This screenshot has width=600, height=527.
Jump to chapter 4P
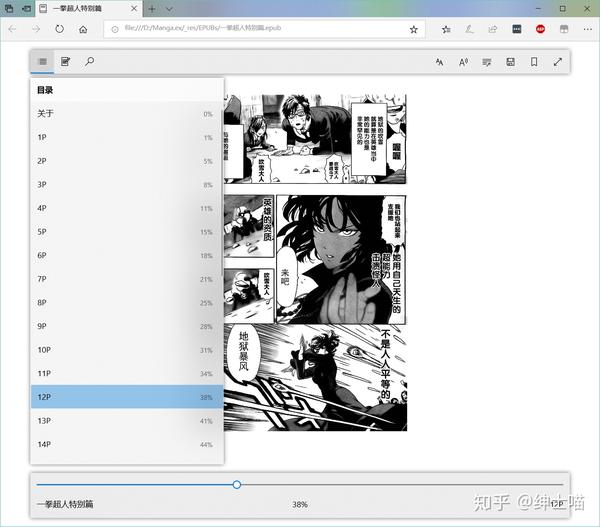pyautogui.click(x=127, y=208)
